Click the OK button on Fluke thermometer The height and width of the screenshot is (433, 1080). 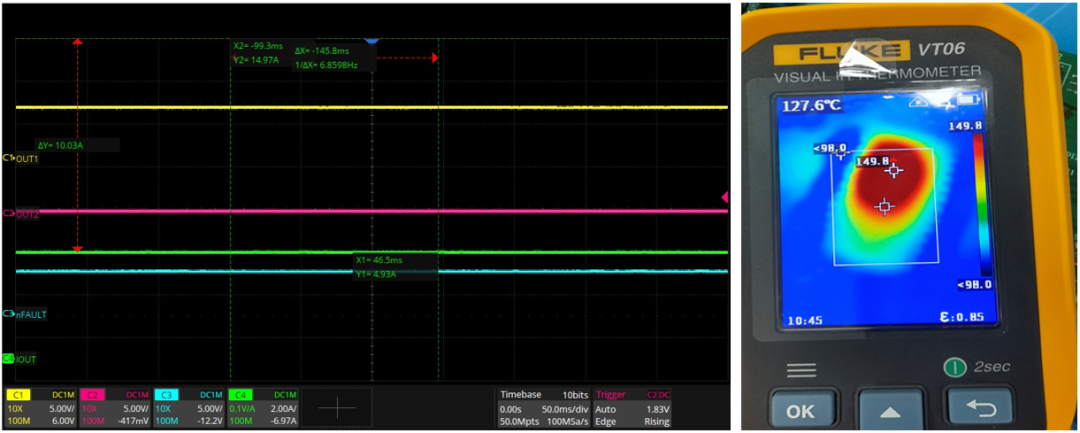(800, 412)
